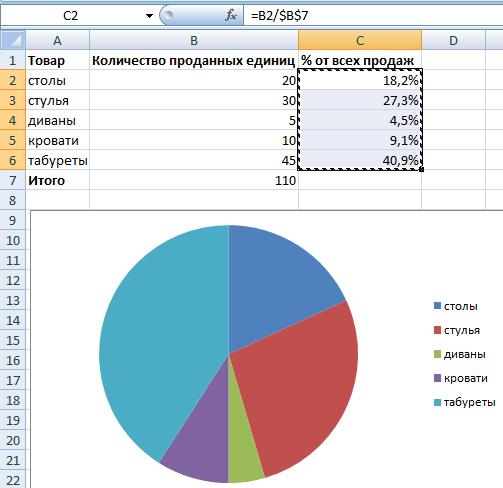Select row 5 header
Viewport: 503px width, 488px height.
[x=13, y=140]
